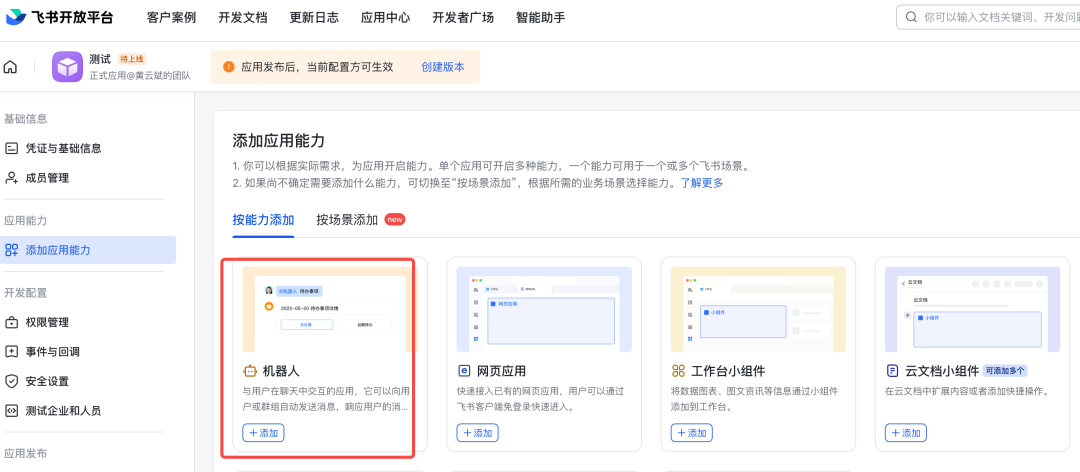Click the 正式应用@黄云斌的团队 subtitle
Viewport: 1080px width, 472px height.
click(140, 76)
